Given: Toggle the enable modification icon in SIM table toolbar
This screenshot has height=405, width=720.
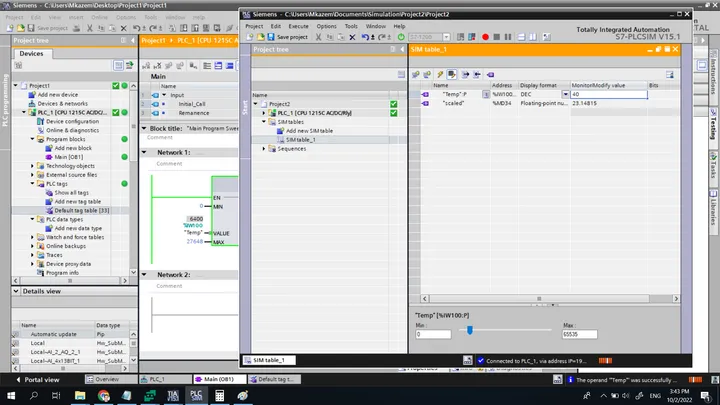Looking at the screenshot, I should tap(452, 74).
